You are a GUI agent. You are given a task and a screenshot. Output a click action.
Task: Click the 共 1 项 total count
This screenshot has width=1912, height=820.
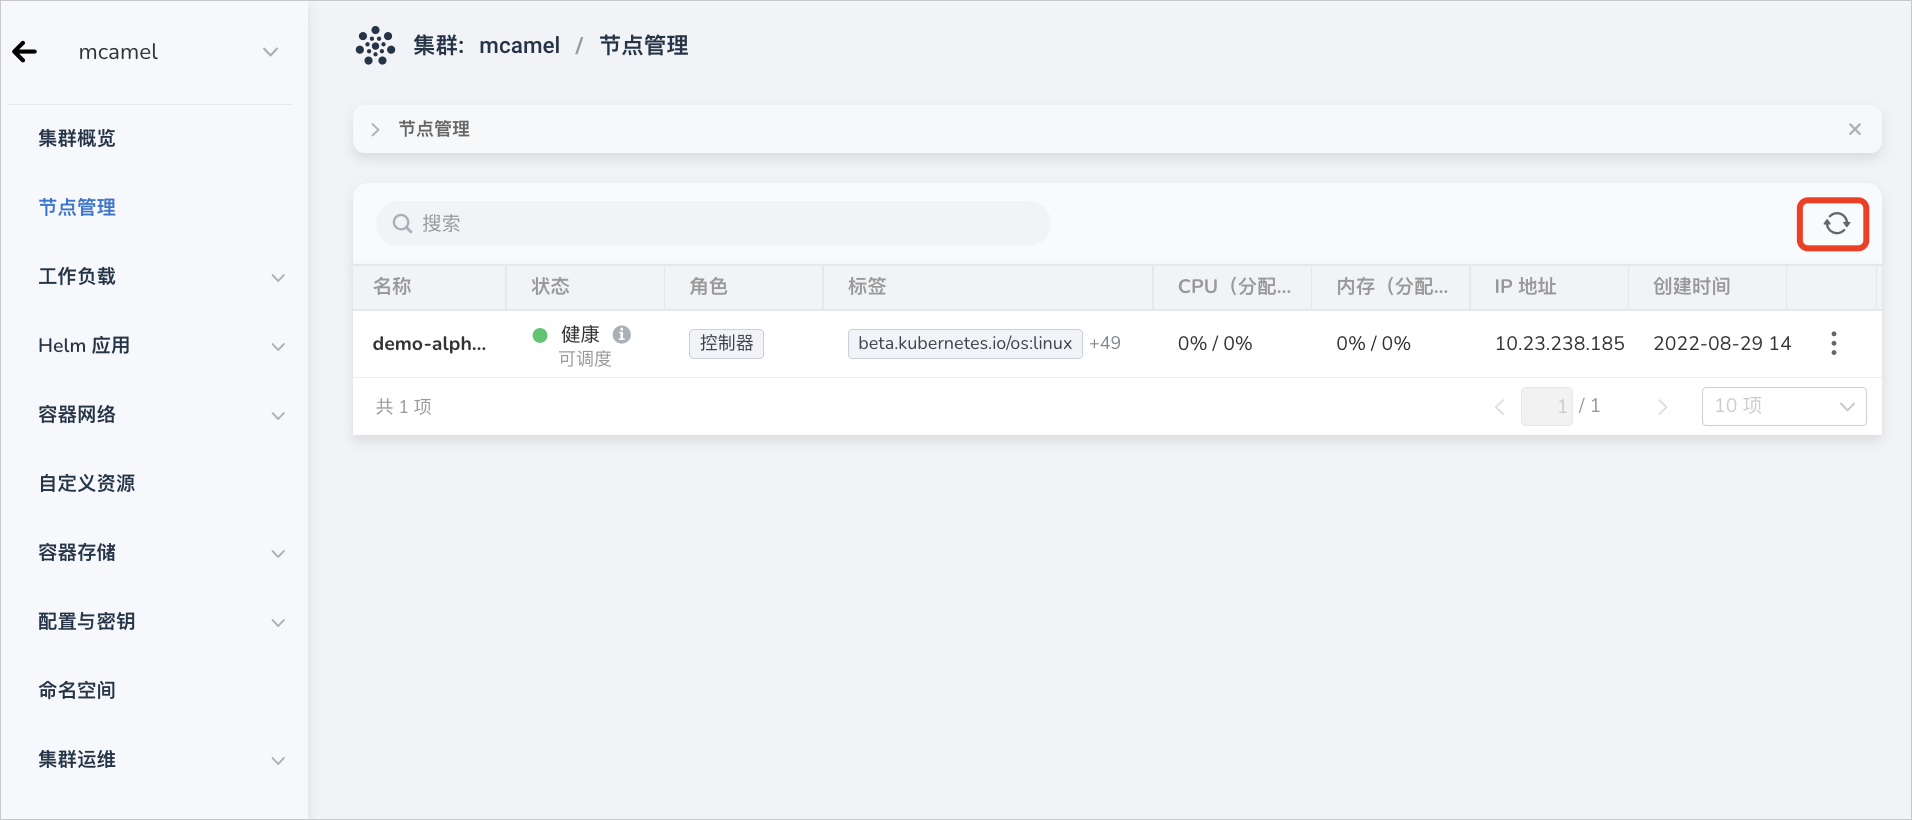click(403, 407)
